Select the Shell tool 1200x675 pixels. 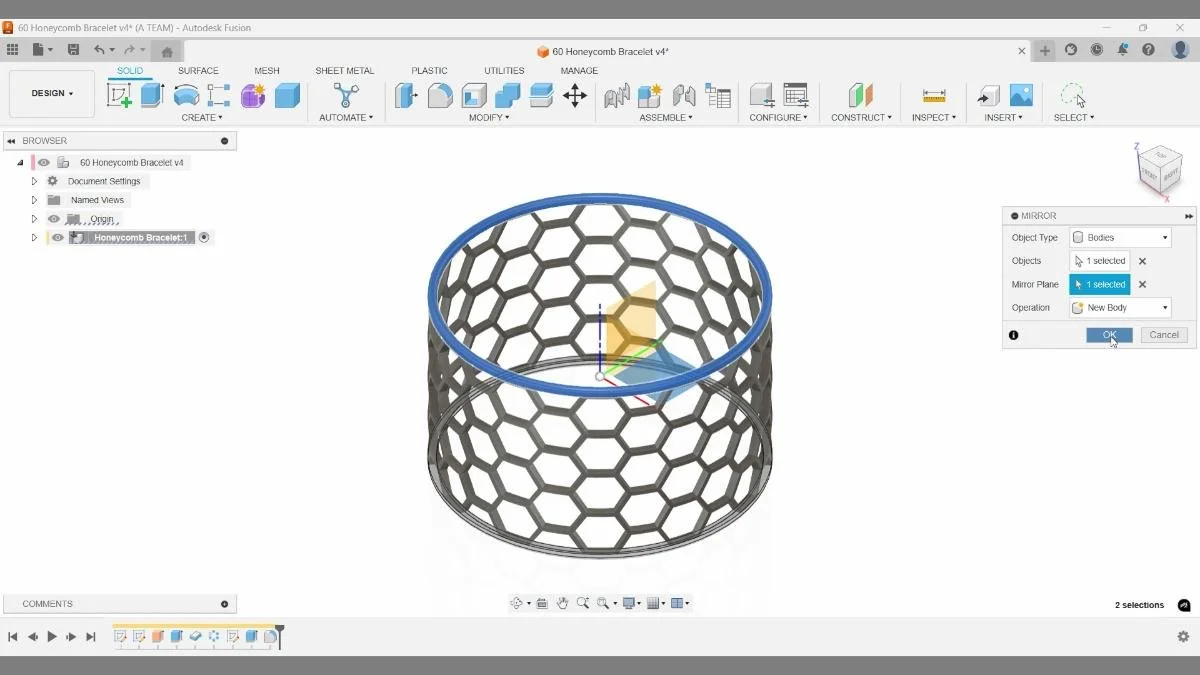[x=474, y=95]
